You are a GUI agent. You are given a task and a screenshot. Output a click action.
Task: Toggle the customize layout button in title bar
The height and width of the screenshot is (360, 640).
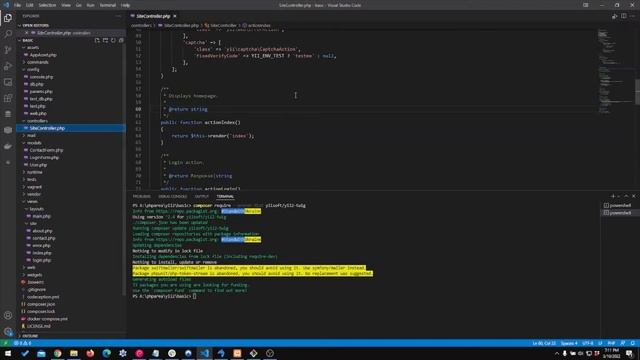586,5
